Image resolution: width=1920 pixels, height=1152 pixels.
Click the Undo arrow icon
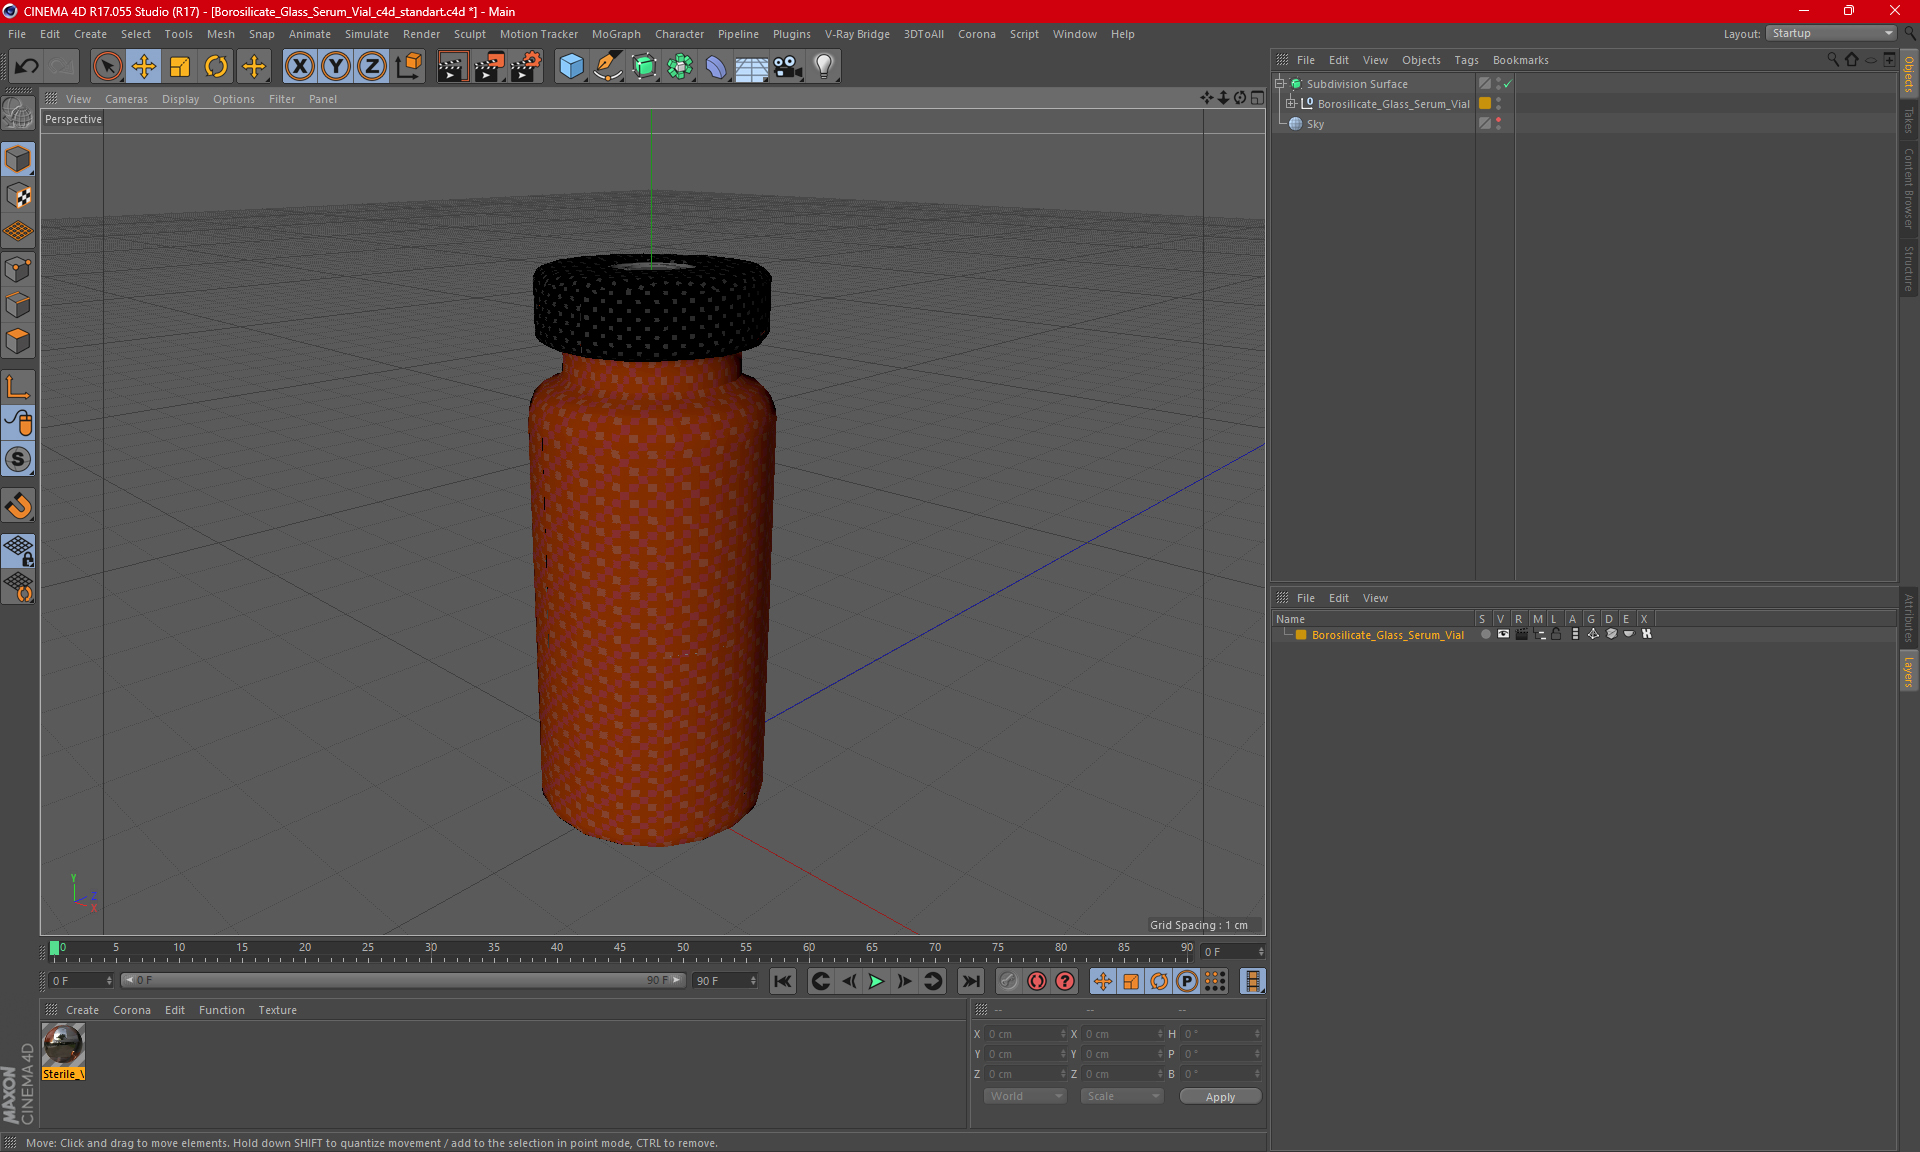(26, 66)
